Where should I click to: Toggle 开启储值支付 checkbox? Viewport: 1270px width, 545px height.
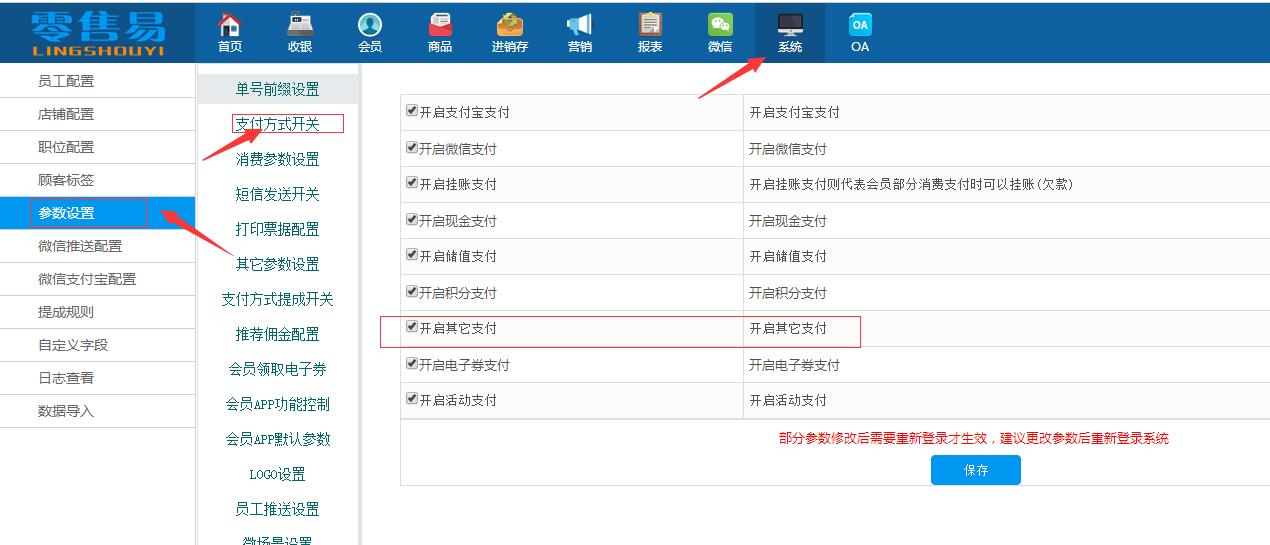(412, 255)
